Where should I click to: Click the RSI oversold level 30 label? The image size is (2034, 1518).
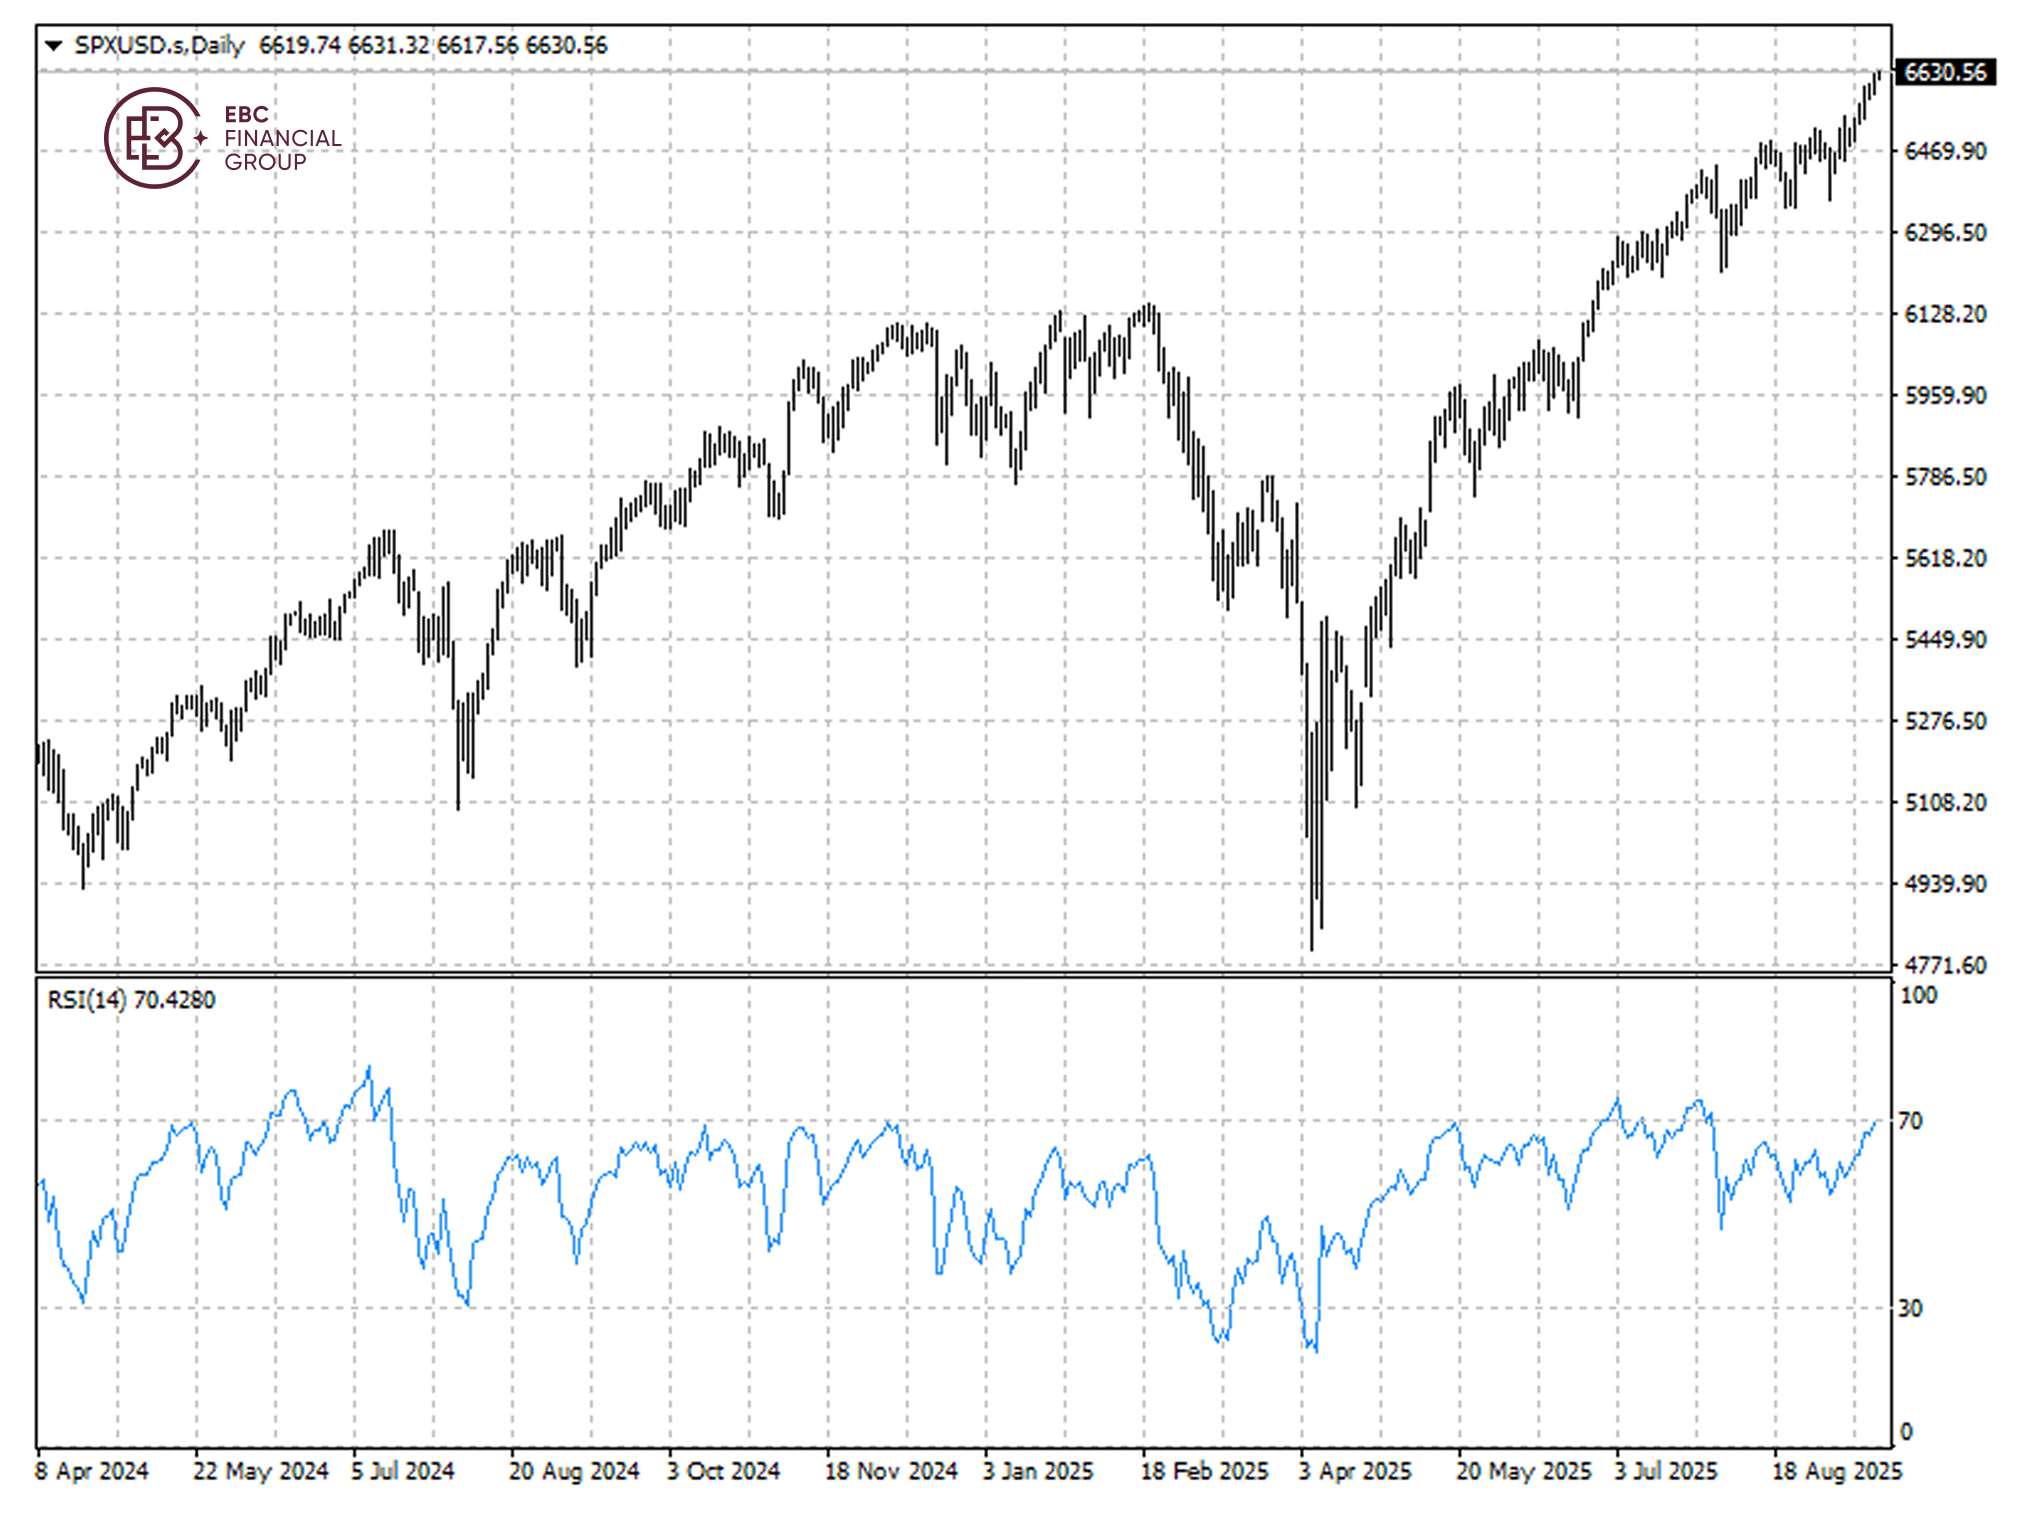coord(1911,1308)
